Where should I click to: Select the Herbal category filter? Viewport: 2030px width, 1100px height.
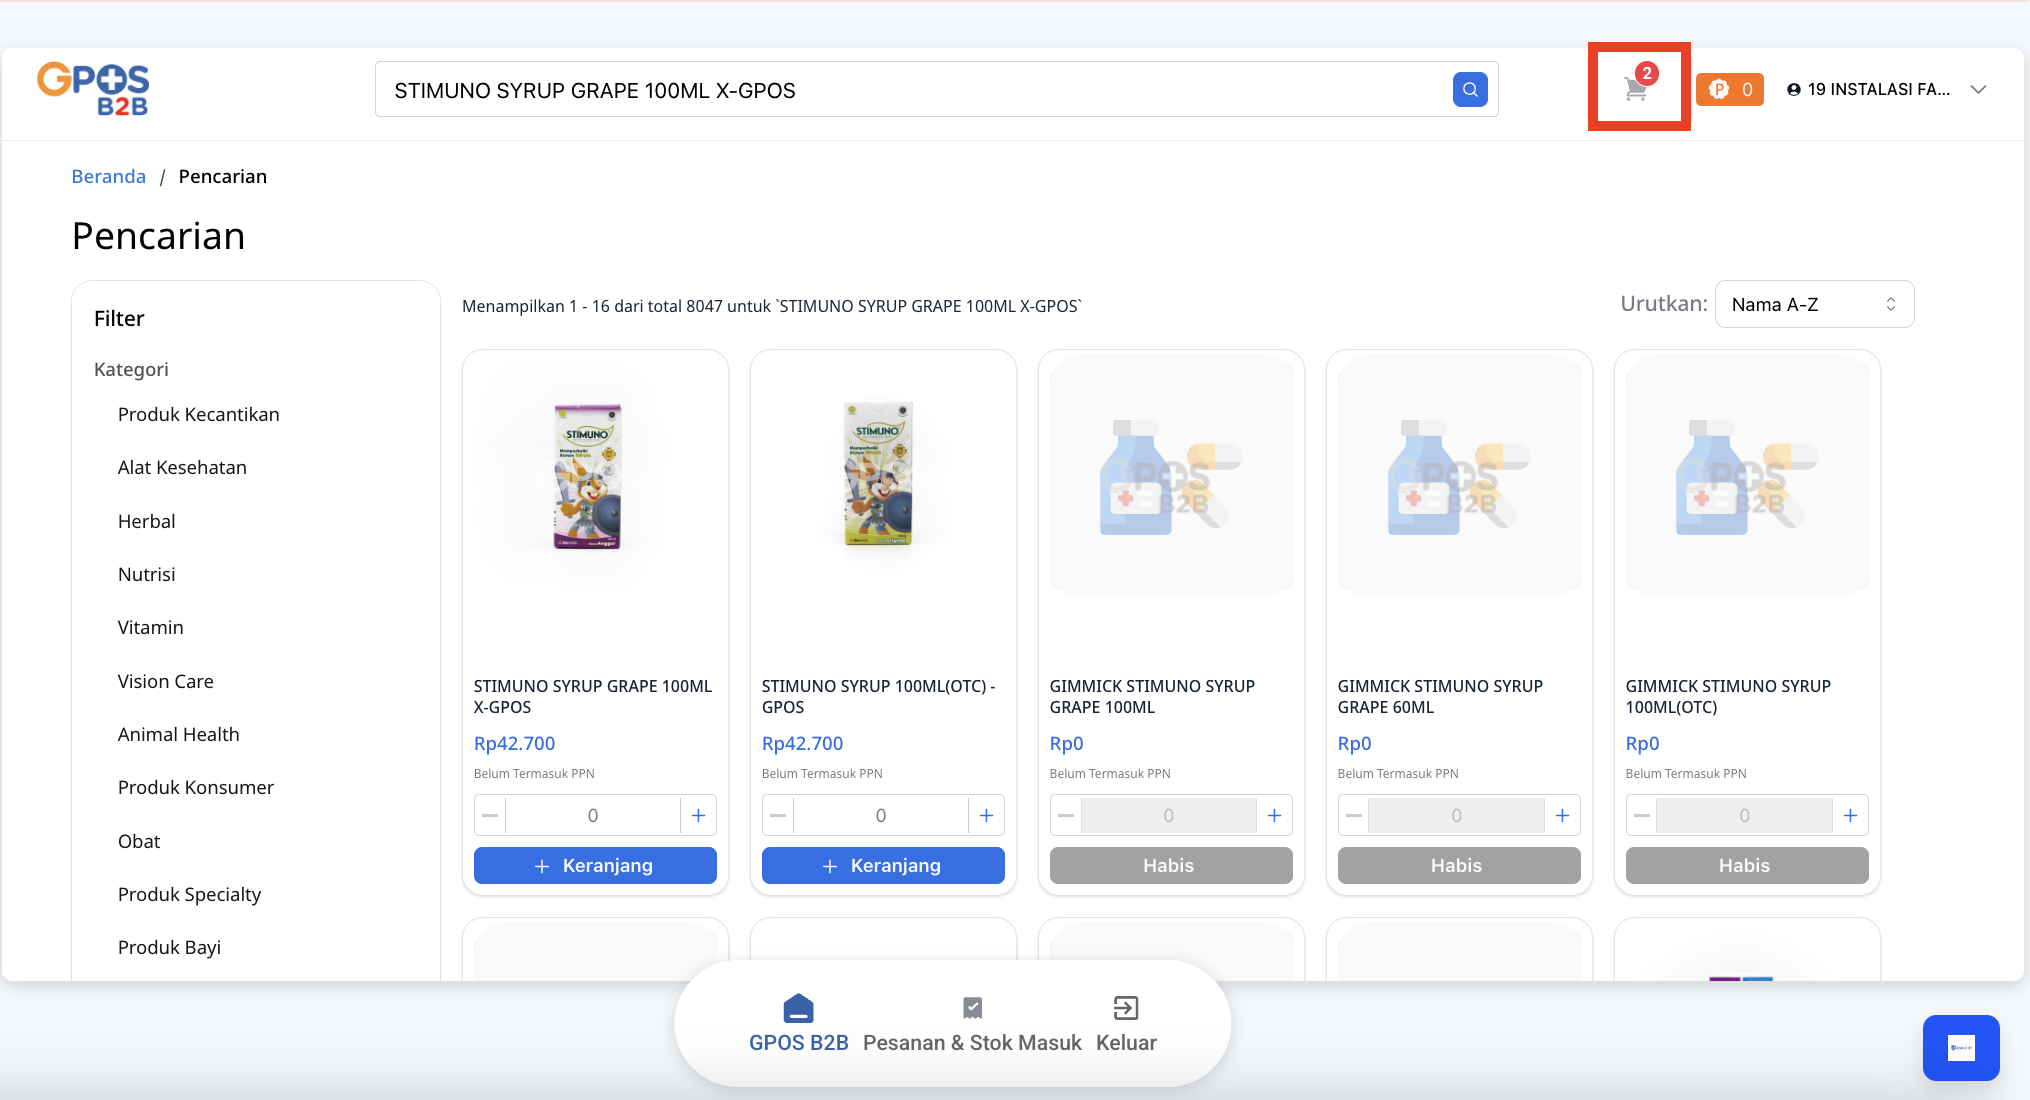[146, 522]
